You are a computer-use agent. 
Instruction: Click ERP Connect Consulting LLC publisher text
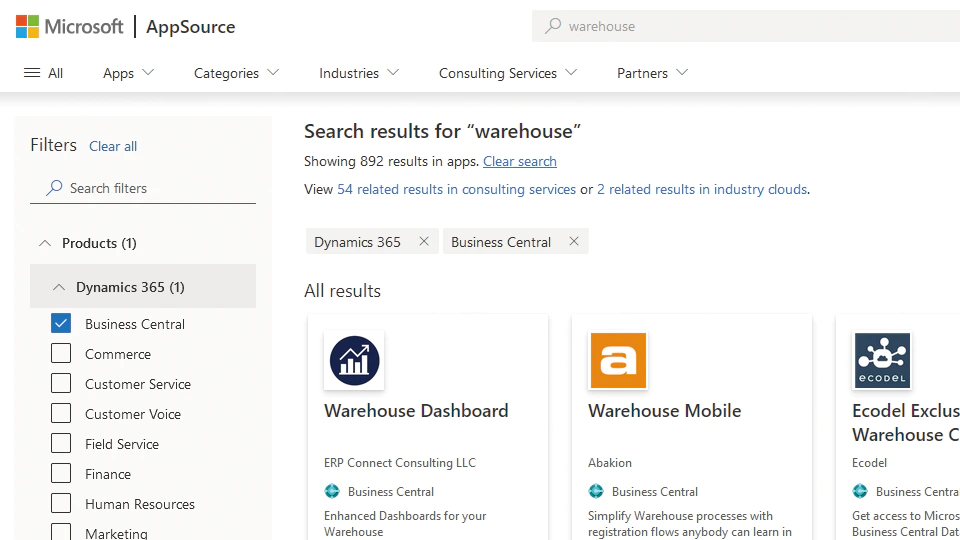[x=400, y=463]
